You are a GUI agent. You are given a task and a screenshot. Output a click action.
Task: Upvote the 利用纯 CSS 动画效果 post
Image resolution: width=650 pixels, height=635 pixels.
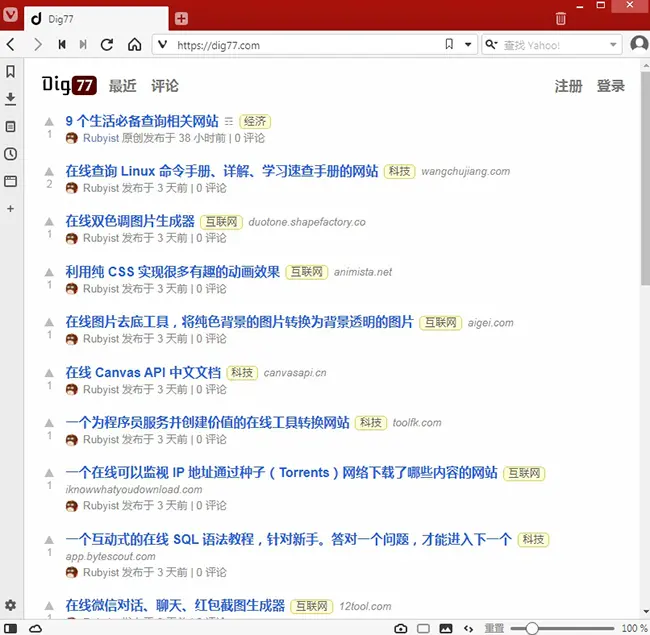tap(49, 272)
